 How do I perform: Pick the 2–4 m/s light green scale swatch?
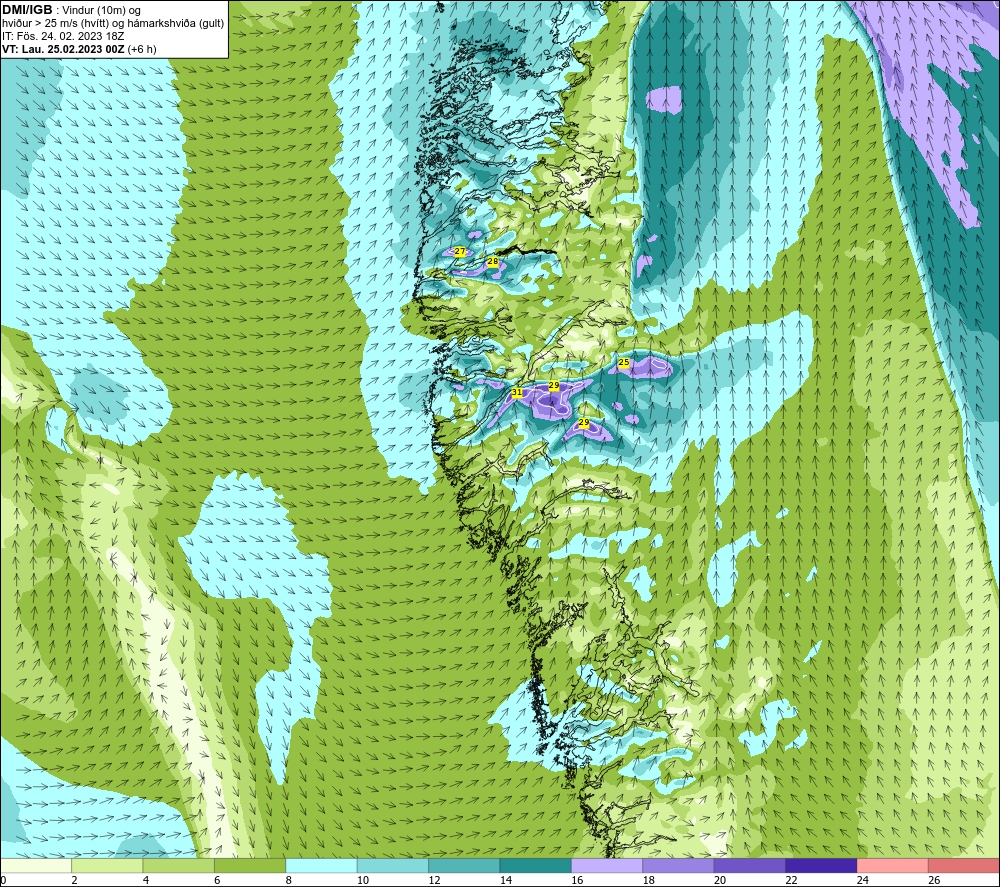(107, 865)
